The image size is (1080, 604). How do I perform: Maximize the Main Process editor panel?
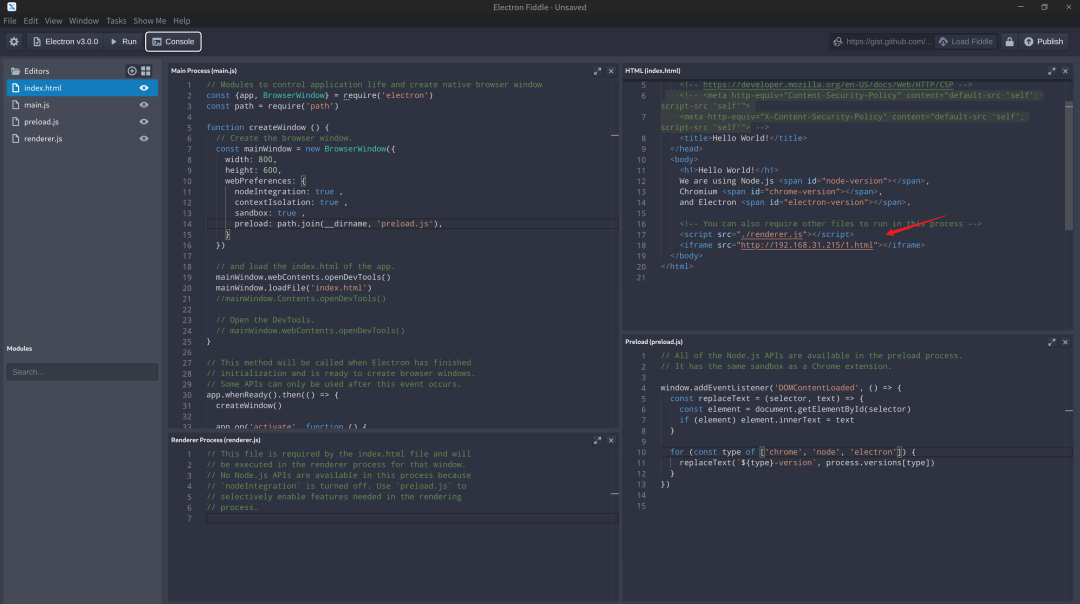pos(598,71)
